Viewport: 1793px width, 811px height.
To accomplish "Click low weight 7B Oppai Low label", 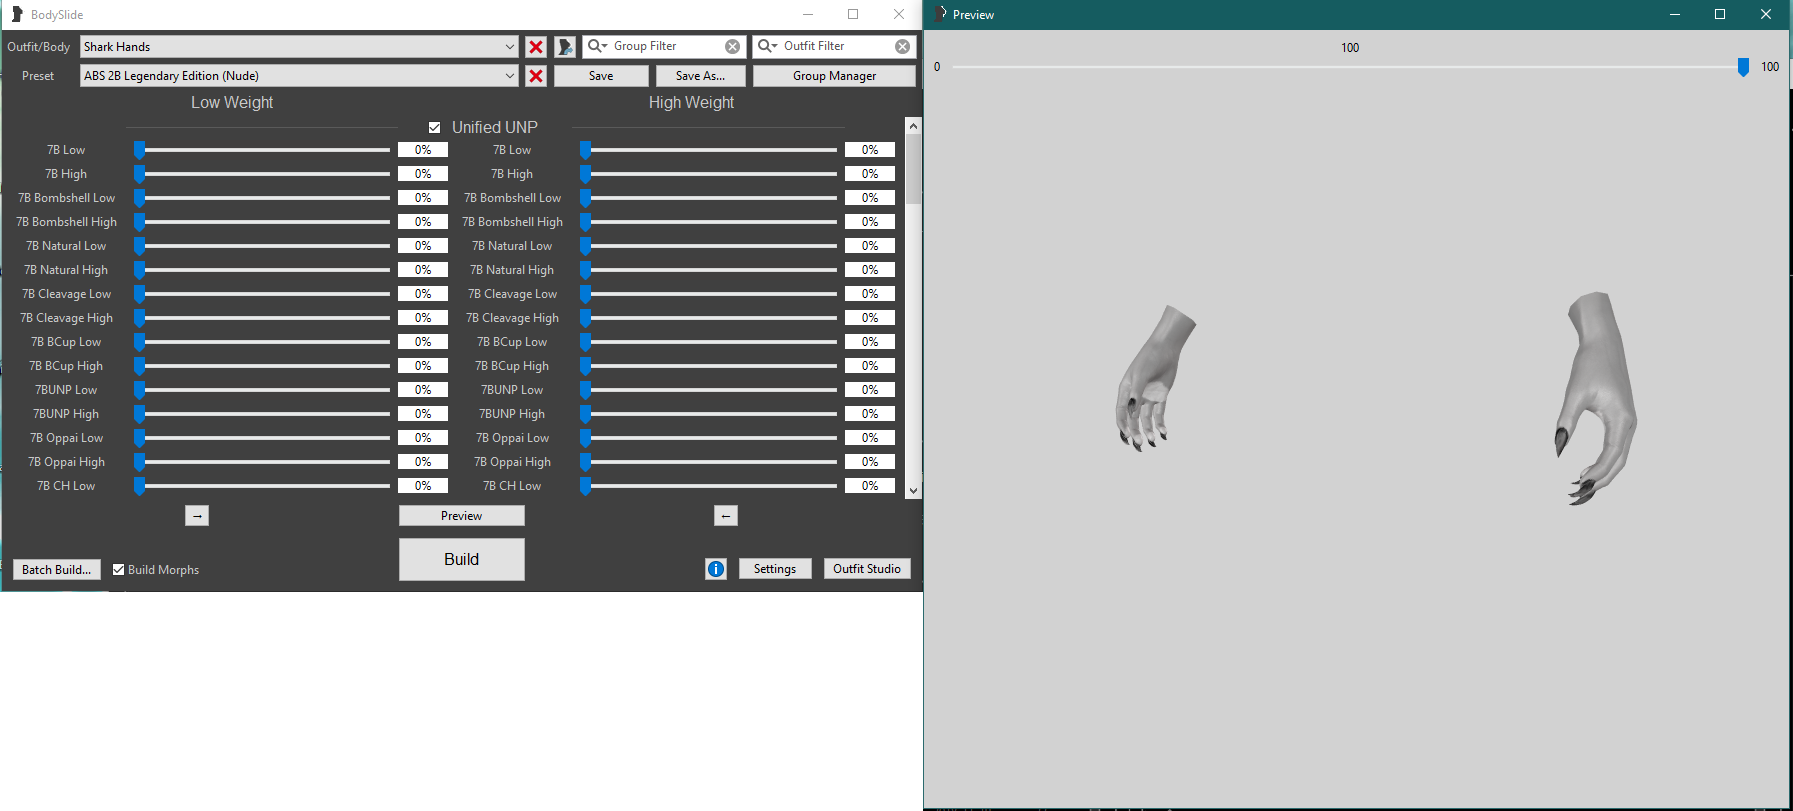I will (66, 438).
